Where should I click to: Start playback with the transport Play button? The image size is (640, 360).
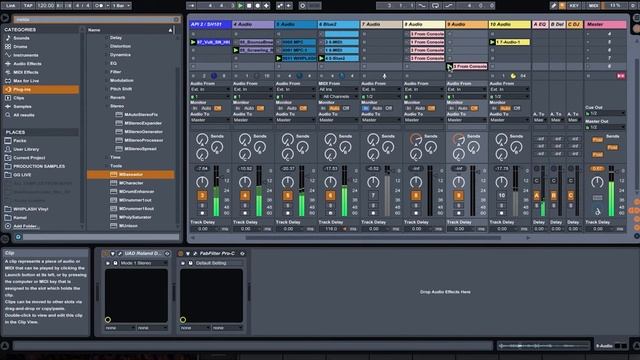click(240, 6)
